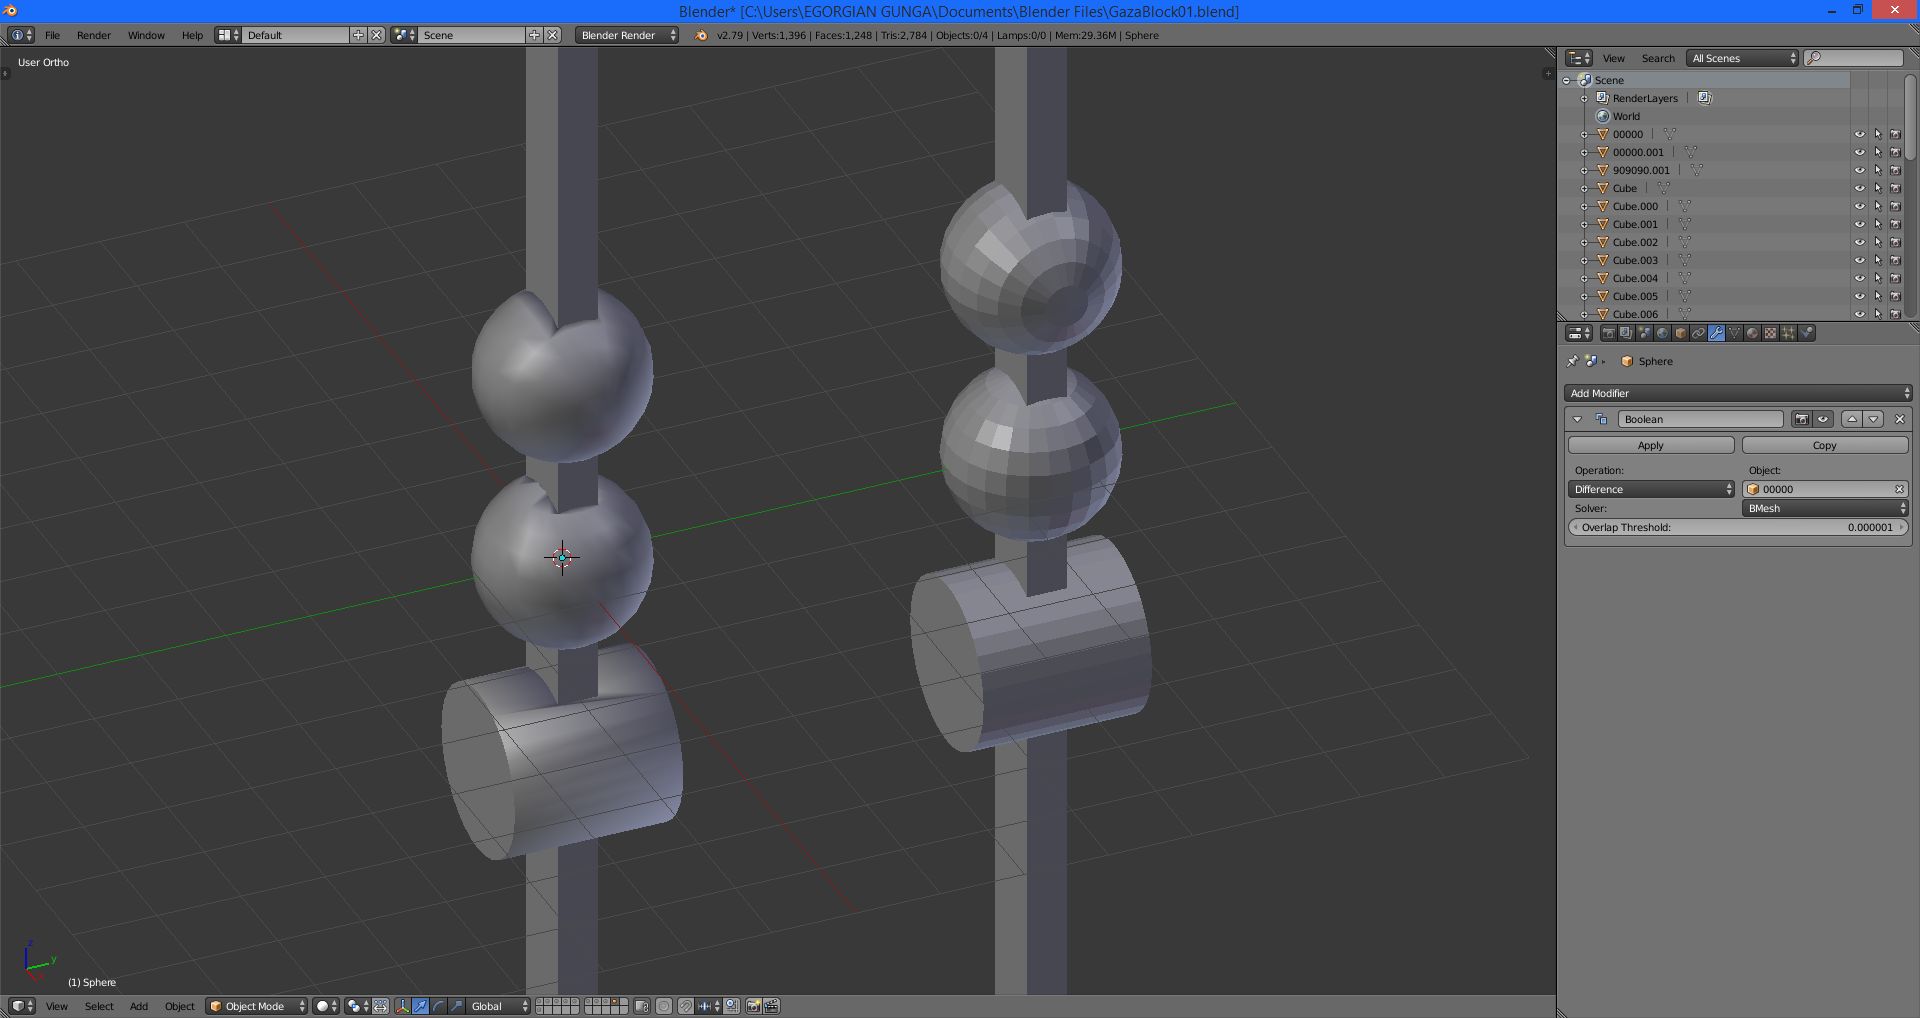Open the Particles properties tab
This screenshot has width=1920, height=1018.
tap(1788, 333)
